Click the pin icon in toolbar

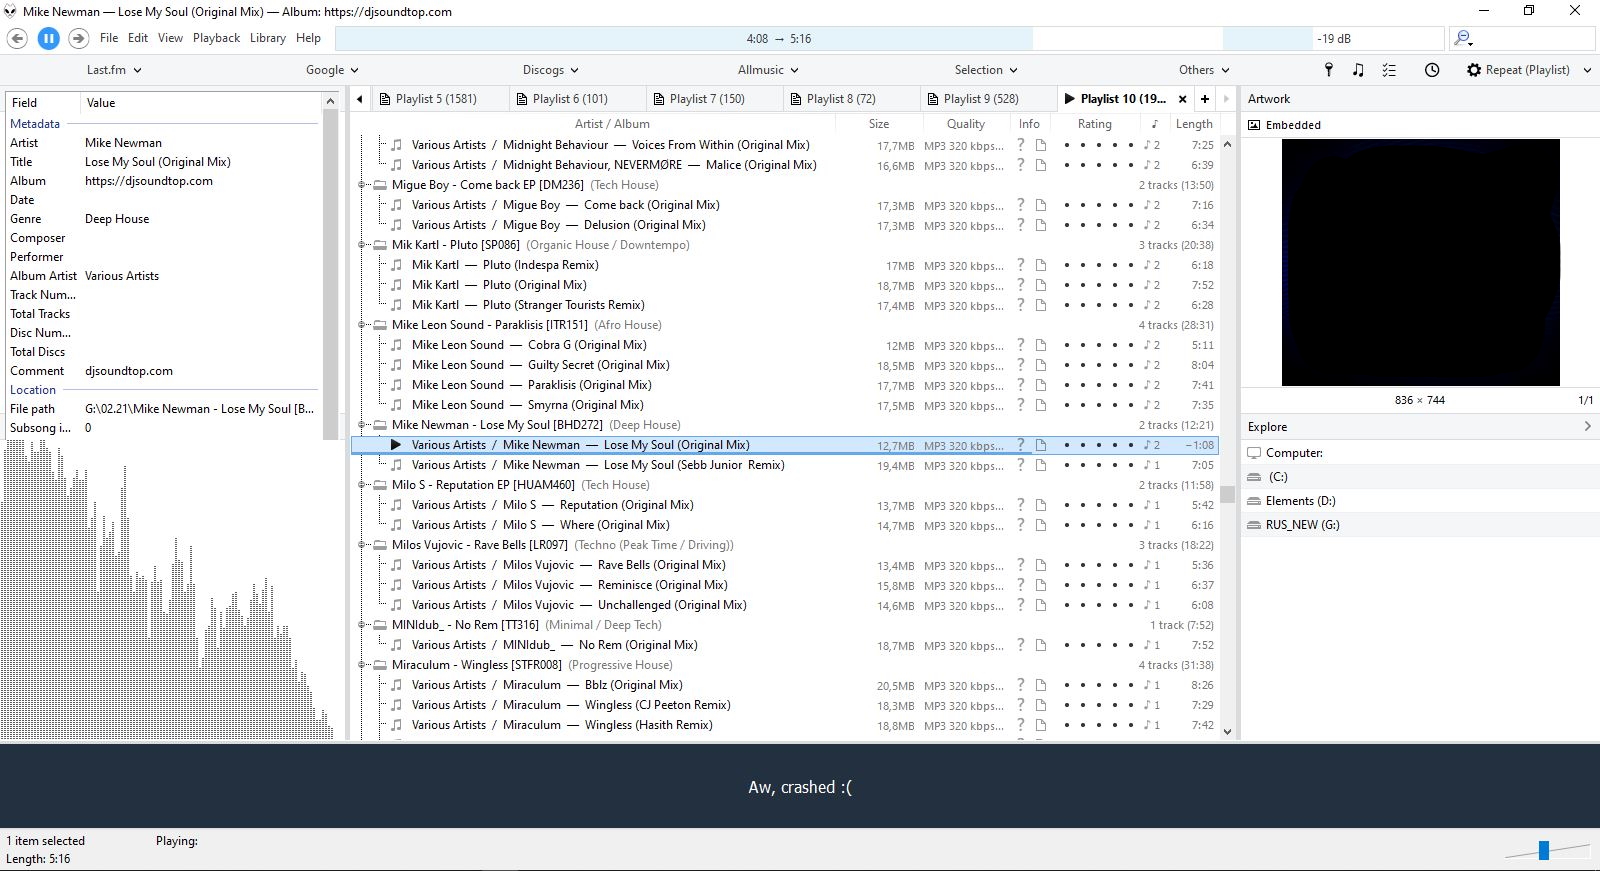pos(1328,70)
